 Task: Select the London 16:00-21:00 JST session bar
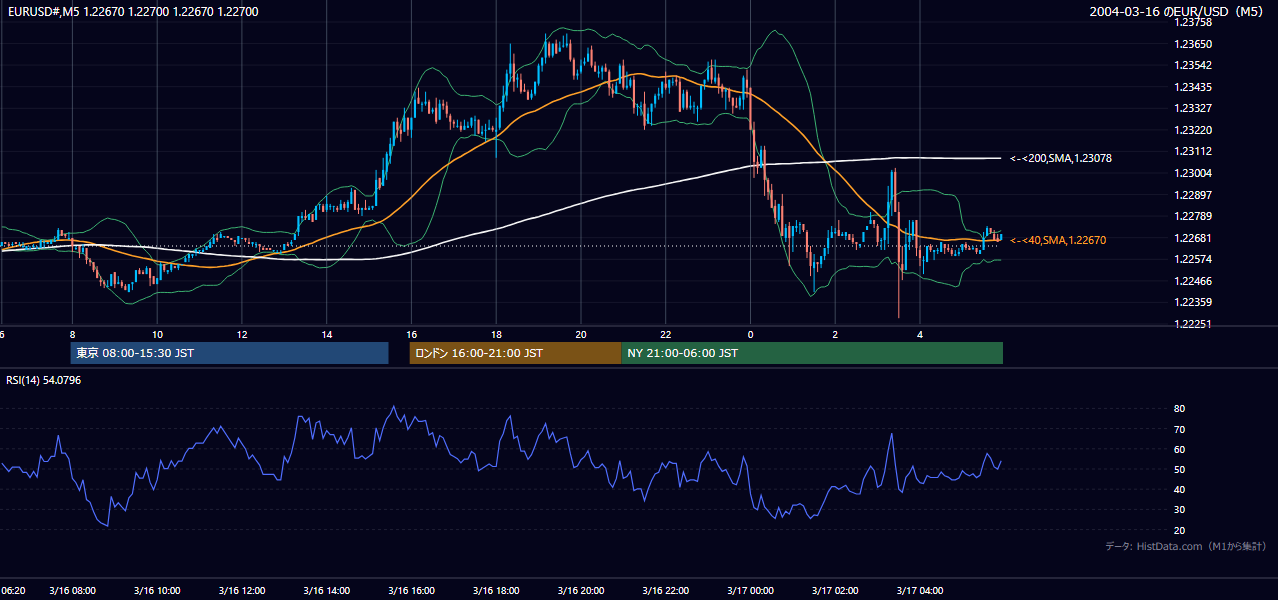[x=515, y=353]
